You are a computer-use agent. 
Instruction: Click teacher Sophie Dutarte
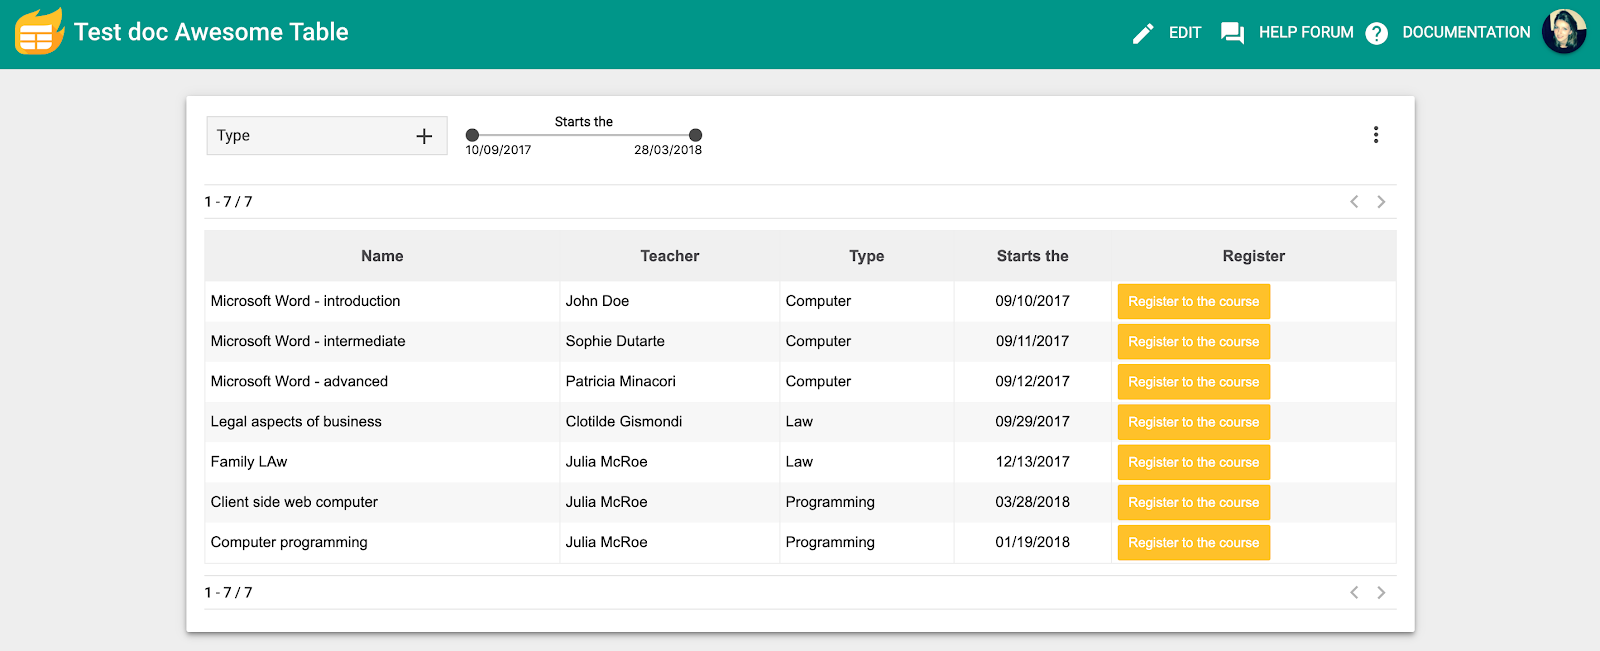(615, 341)
